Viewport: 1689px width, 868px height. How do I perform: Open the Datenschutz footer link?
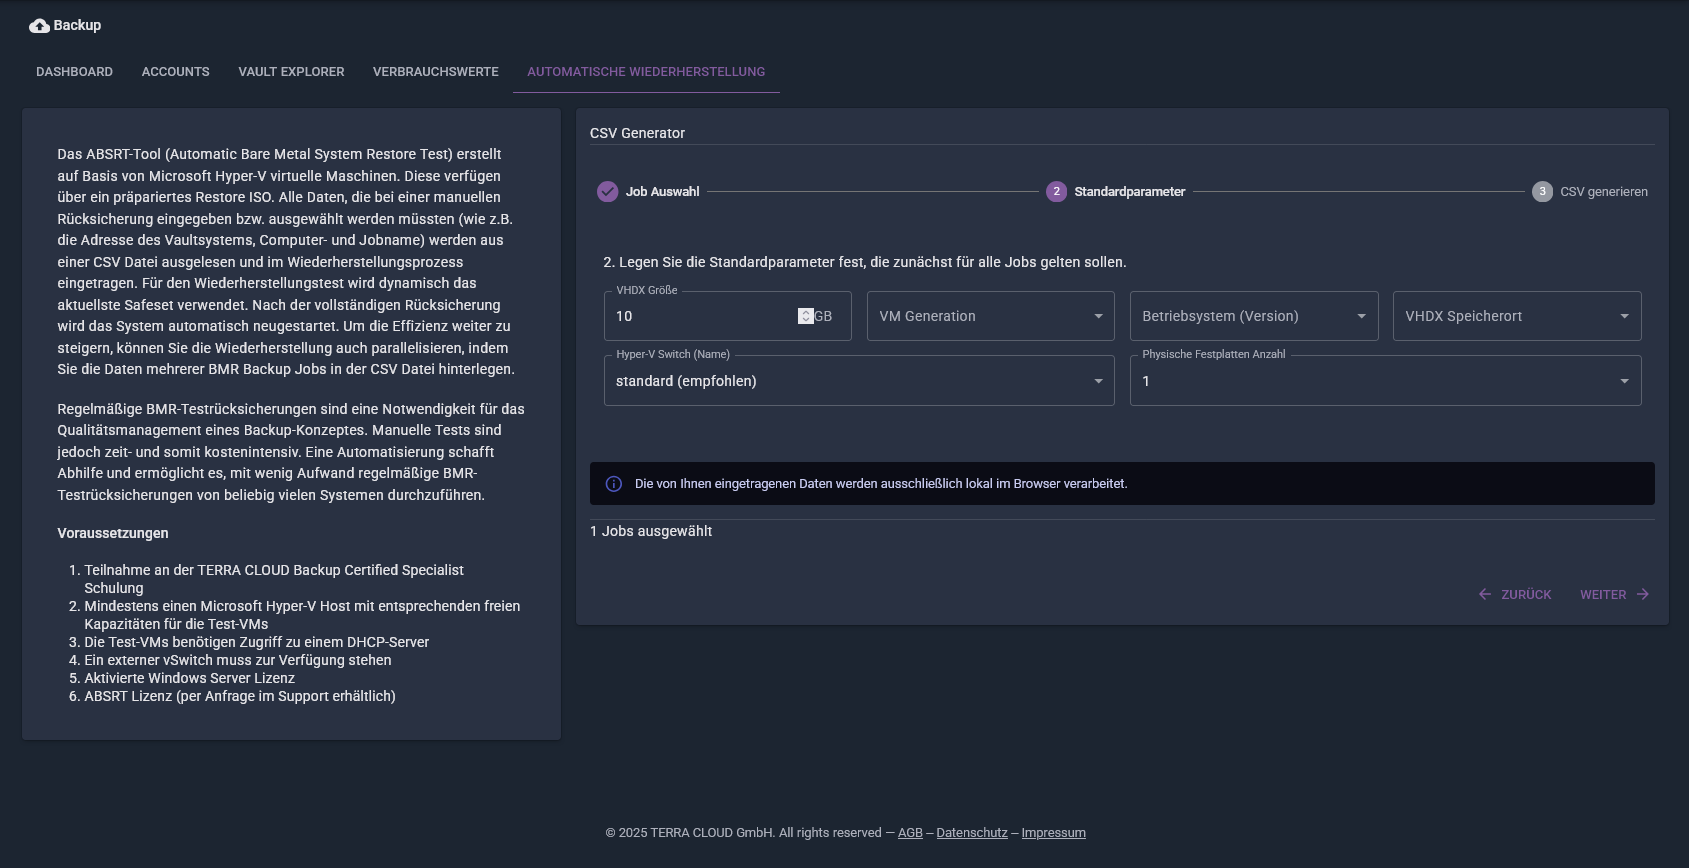click(972, 833)
